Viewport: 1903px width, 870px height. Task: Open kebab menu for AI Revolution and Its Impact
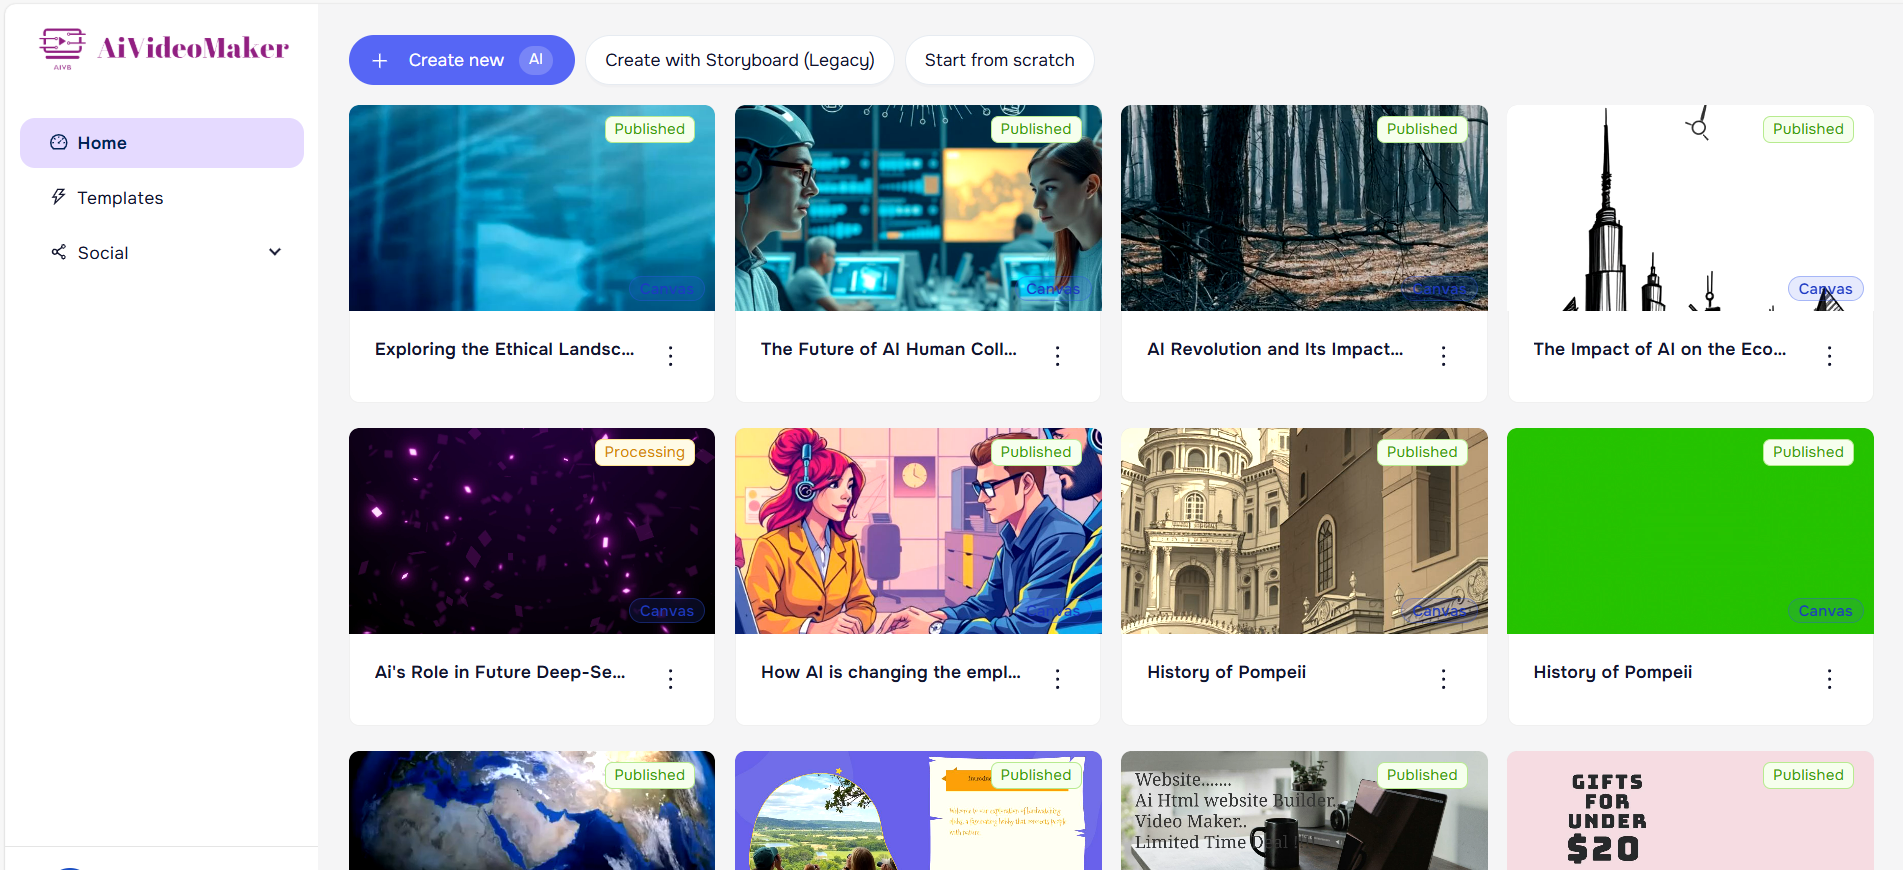1443,355
